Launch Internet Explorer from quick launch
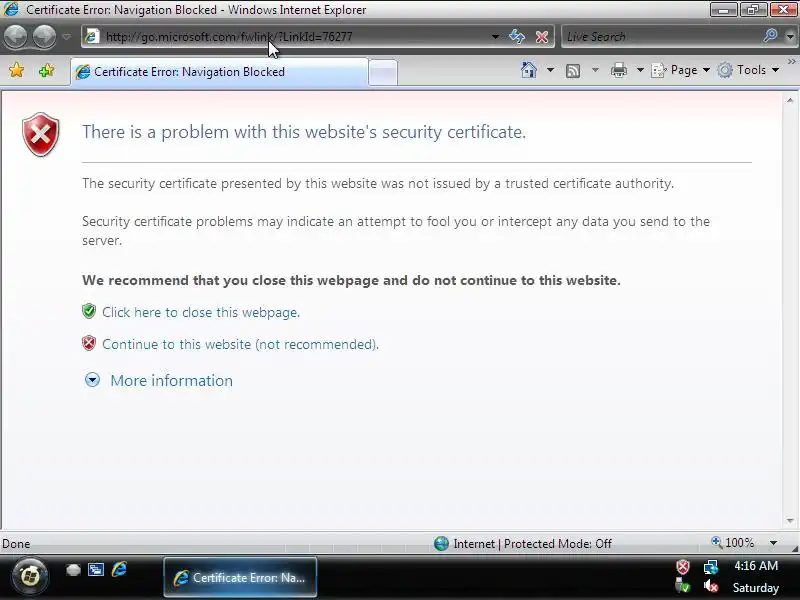The width and height of the screenshot is (800, 600). click(119, 569)
